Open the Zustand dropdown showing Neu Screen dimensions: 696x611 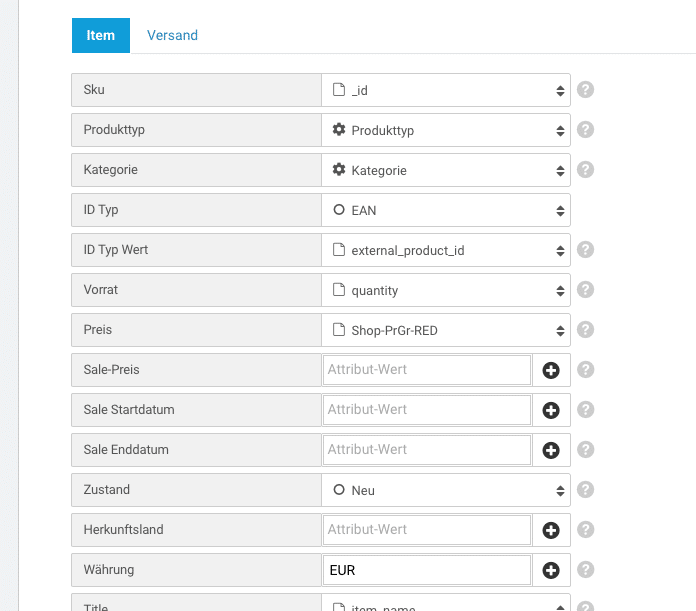(446, 490)
